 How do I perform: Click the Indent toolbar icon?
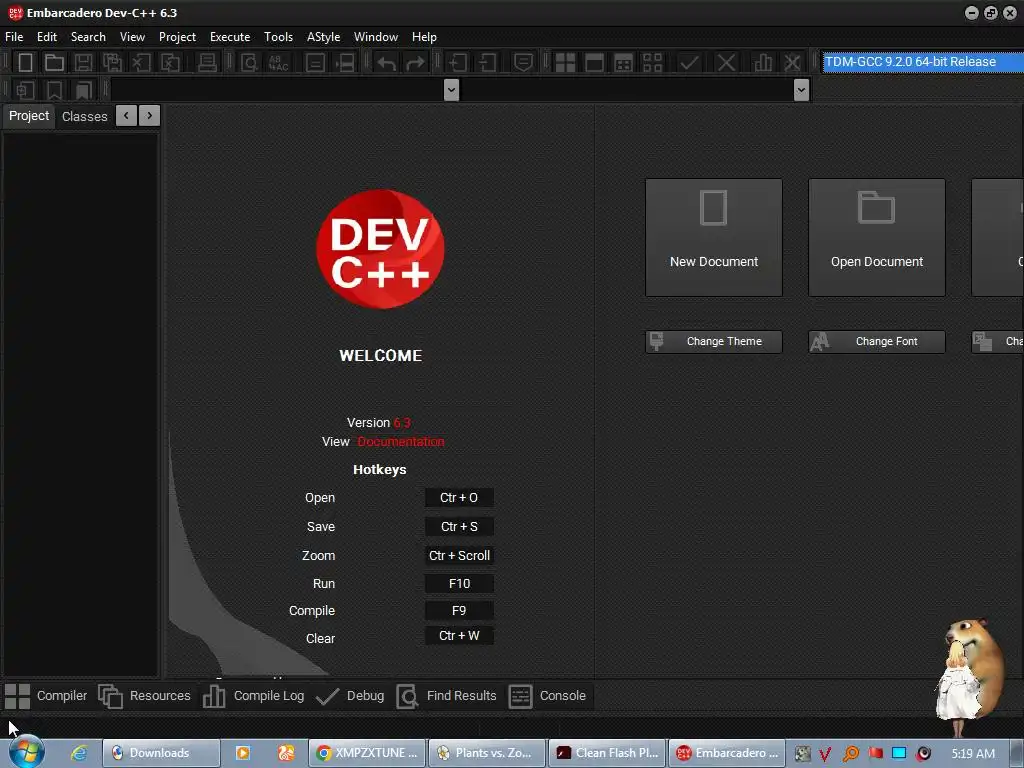457,63
